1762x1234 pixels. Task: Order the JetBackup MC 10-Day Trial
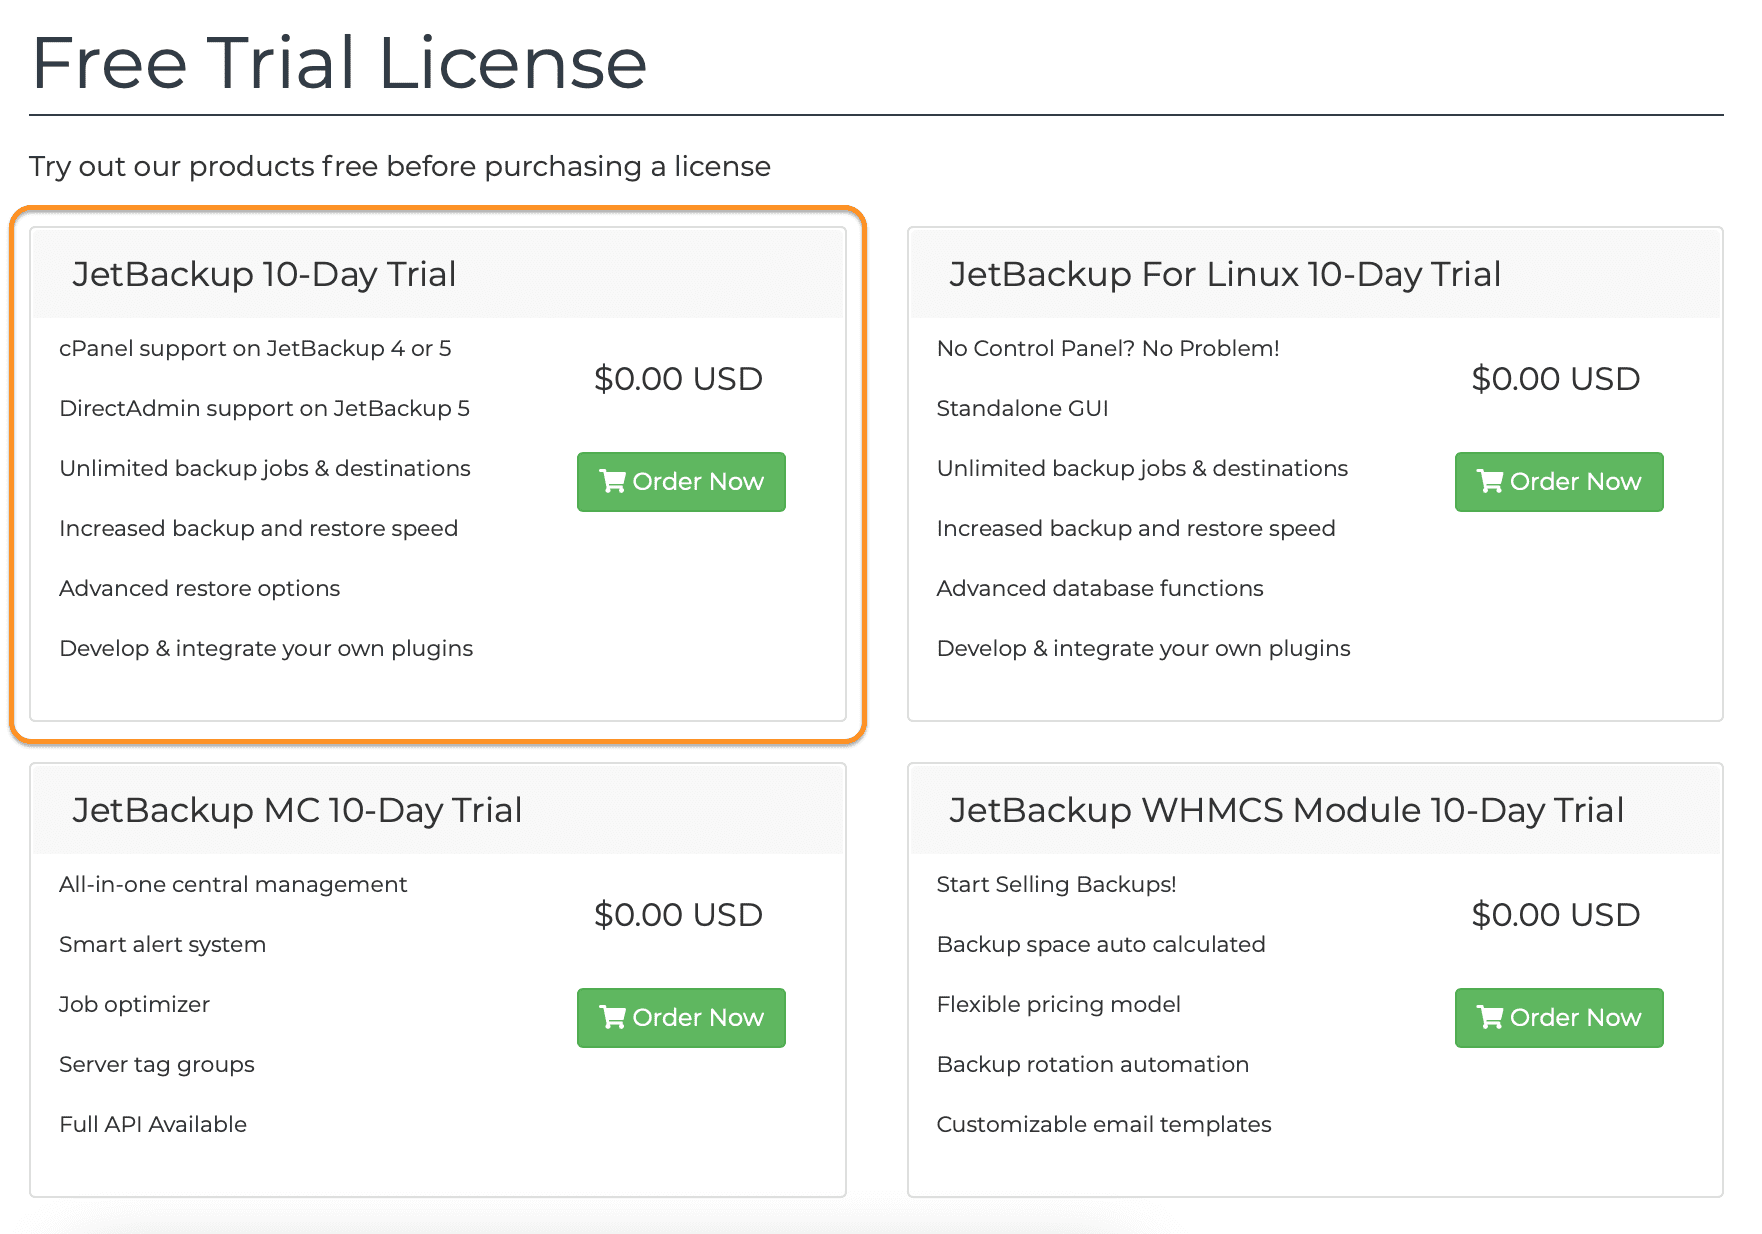681,1017
